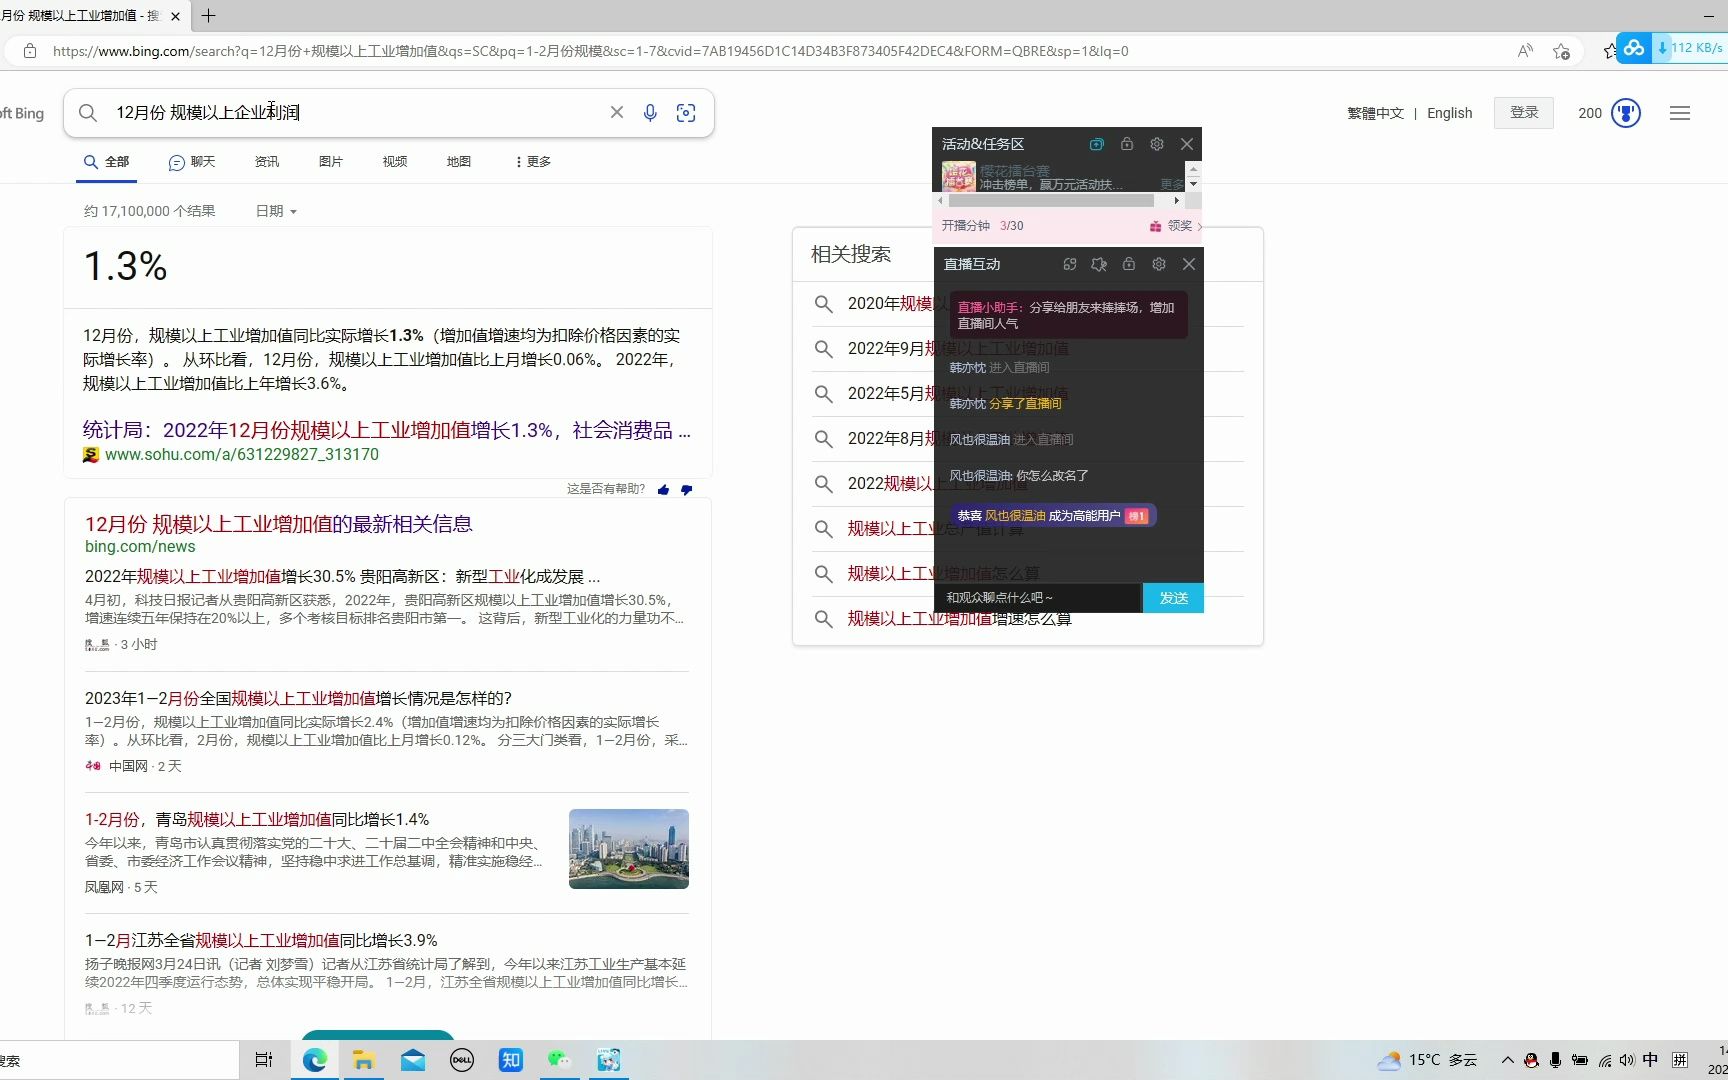Clear the Bing search box text
This screenshot has width=1728, height=1080.
(x=617, y=113)
